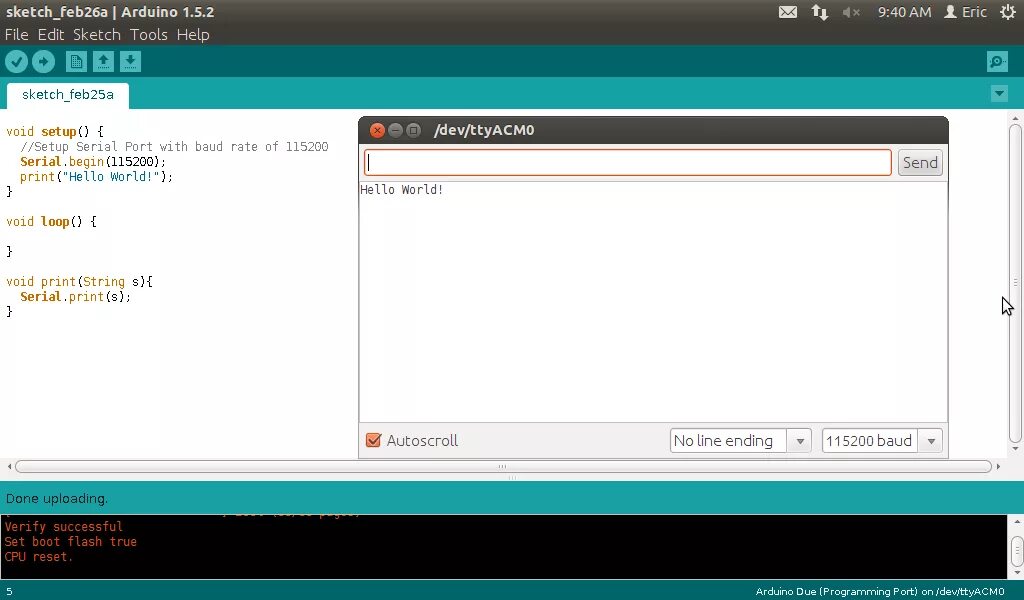Click the Upload arrow toolbar icon
The width and height of the screenshot is (1024, 600).
tap(44, 62)
